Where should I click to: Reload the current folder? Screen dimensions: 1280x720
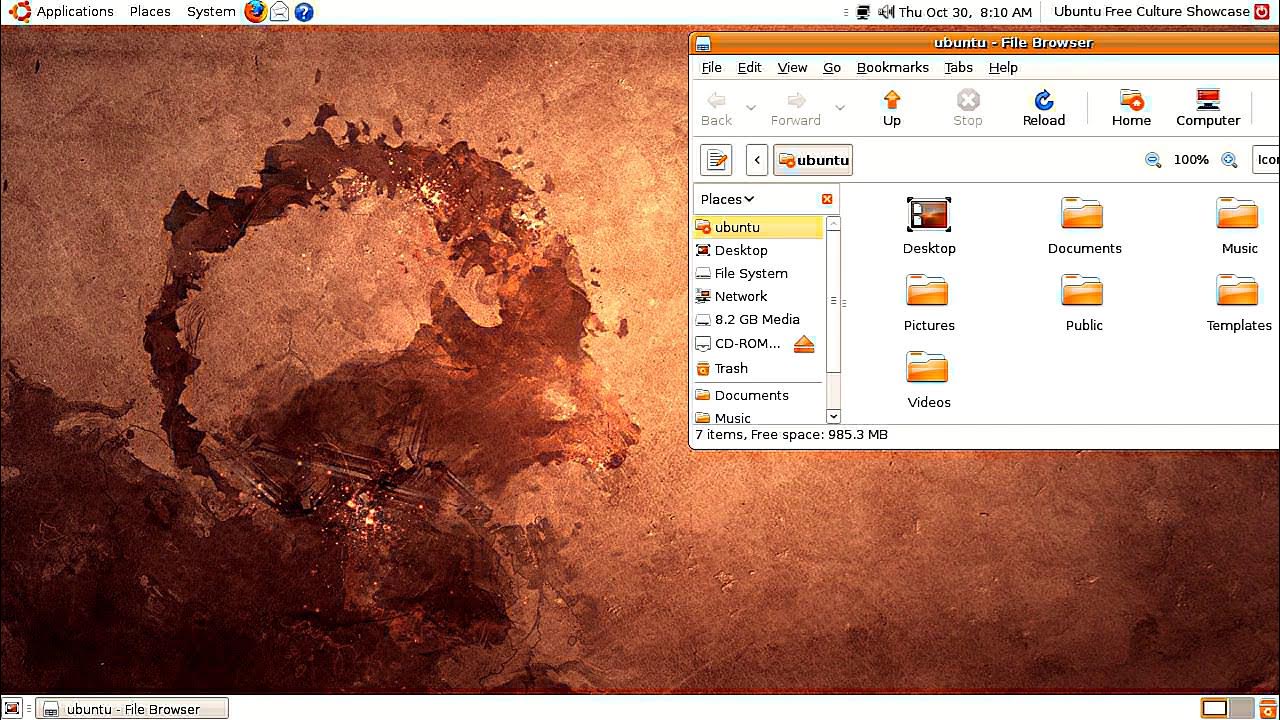(1044, 109)
